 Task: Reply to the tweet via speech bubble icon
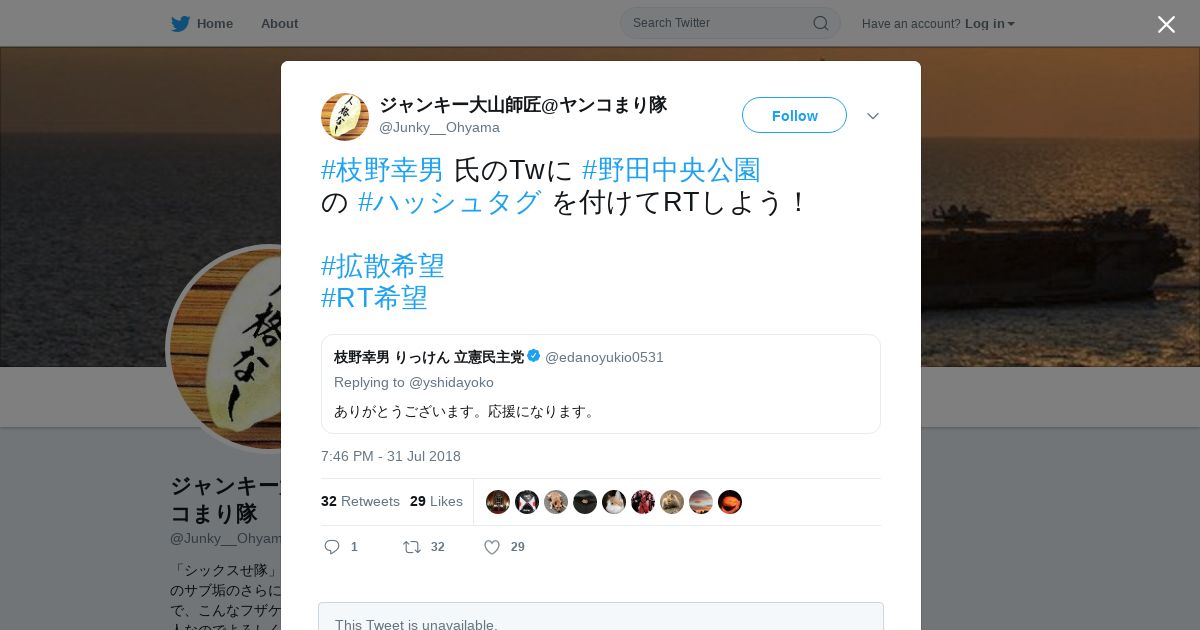pos(333,547)
